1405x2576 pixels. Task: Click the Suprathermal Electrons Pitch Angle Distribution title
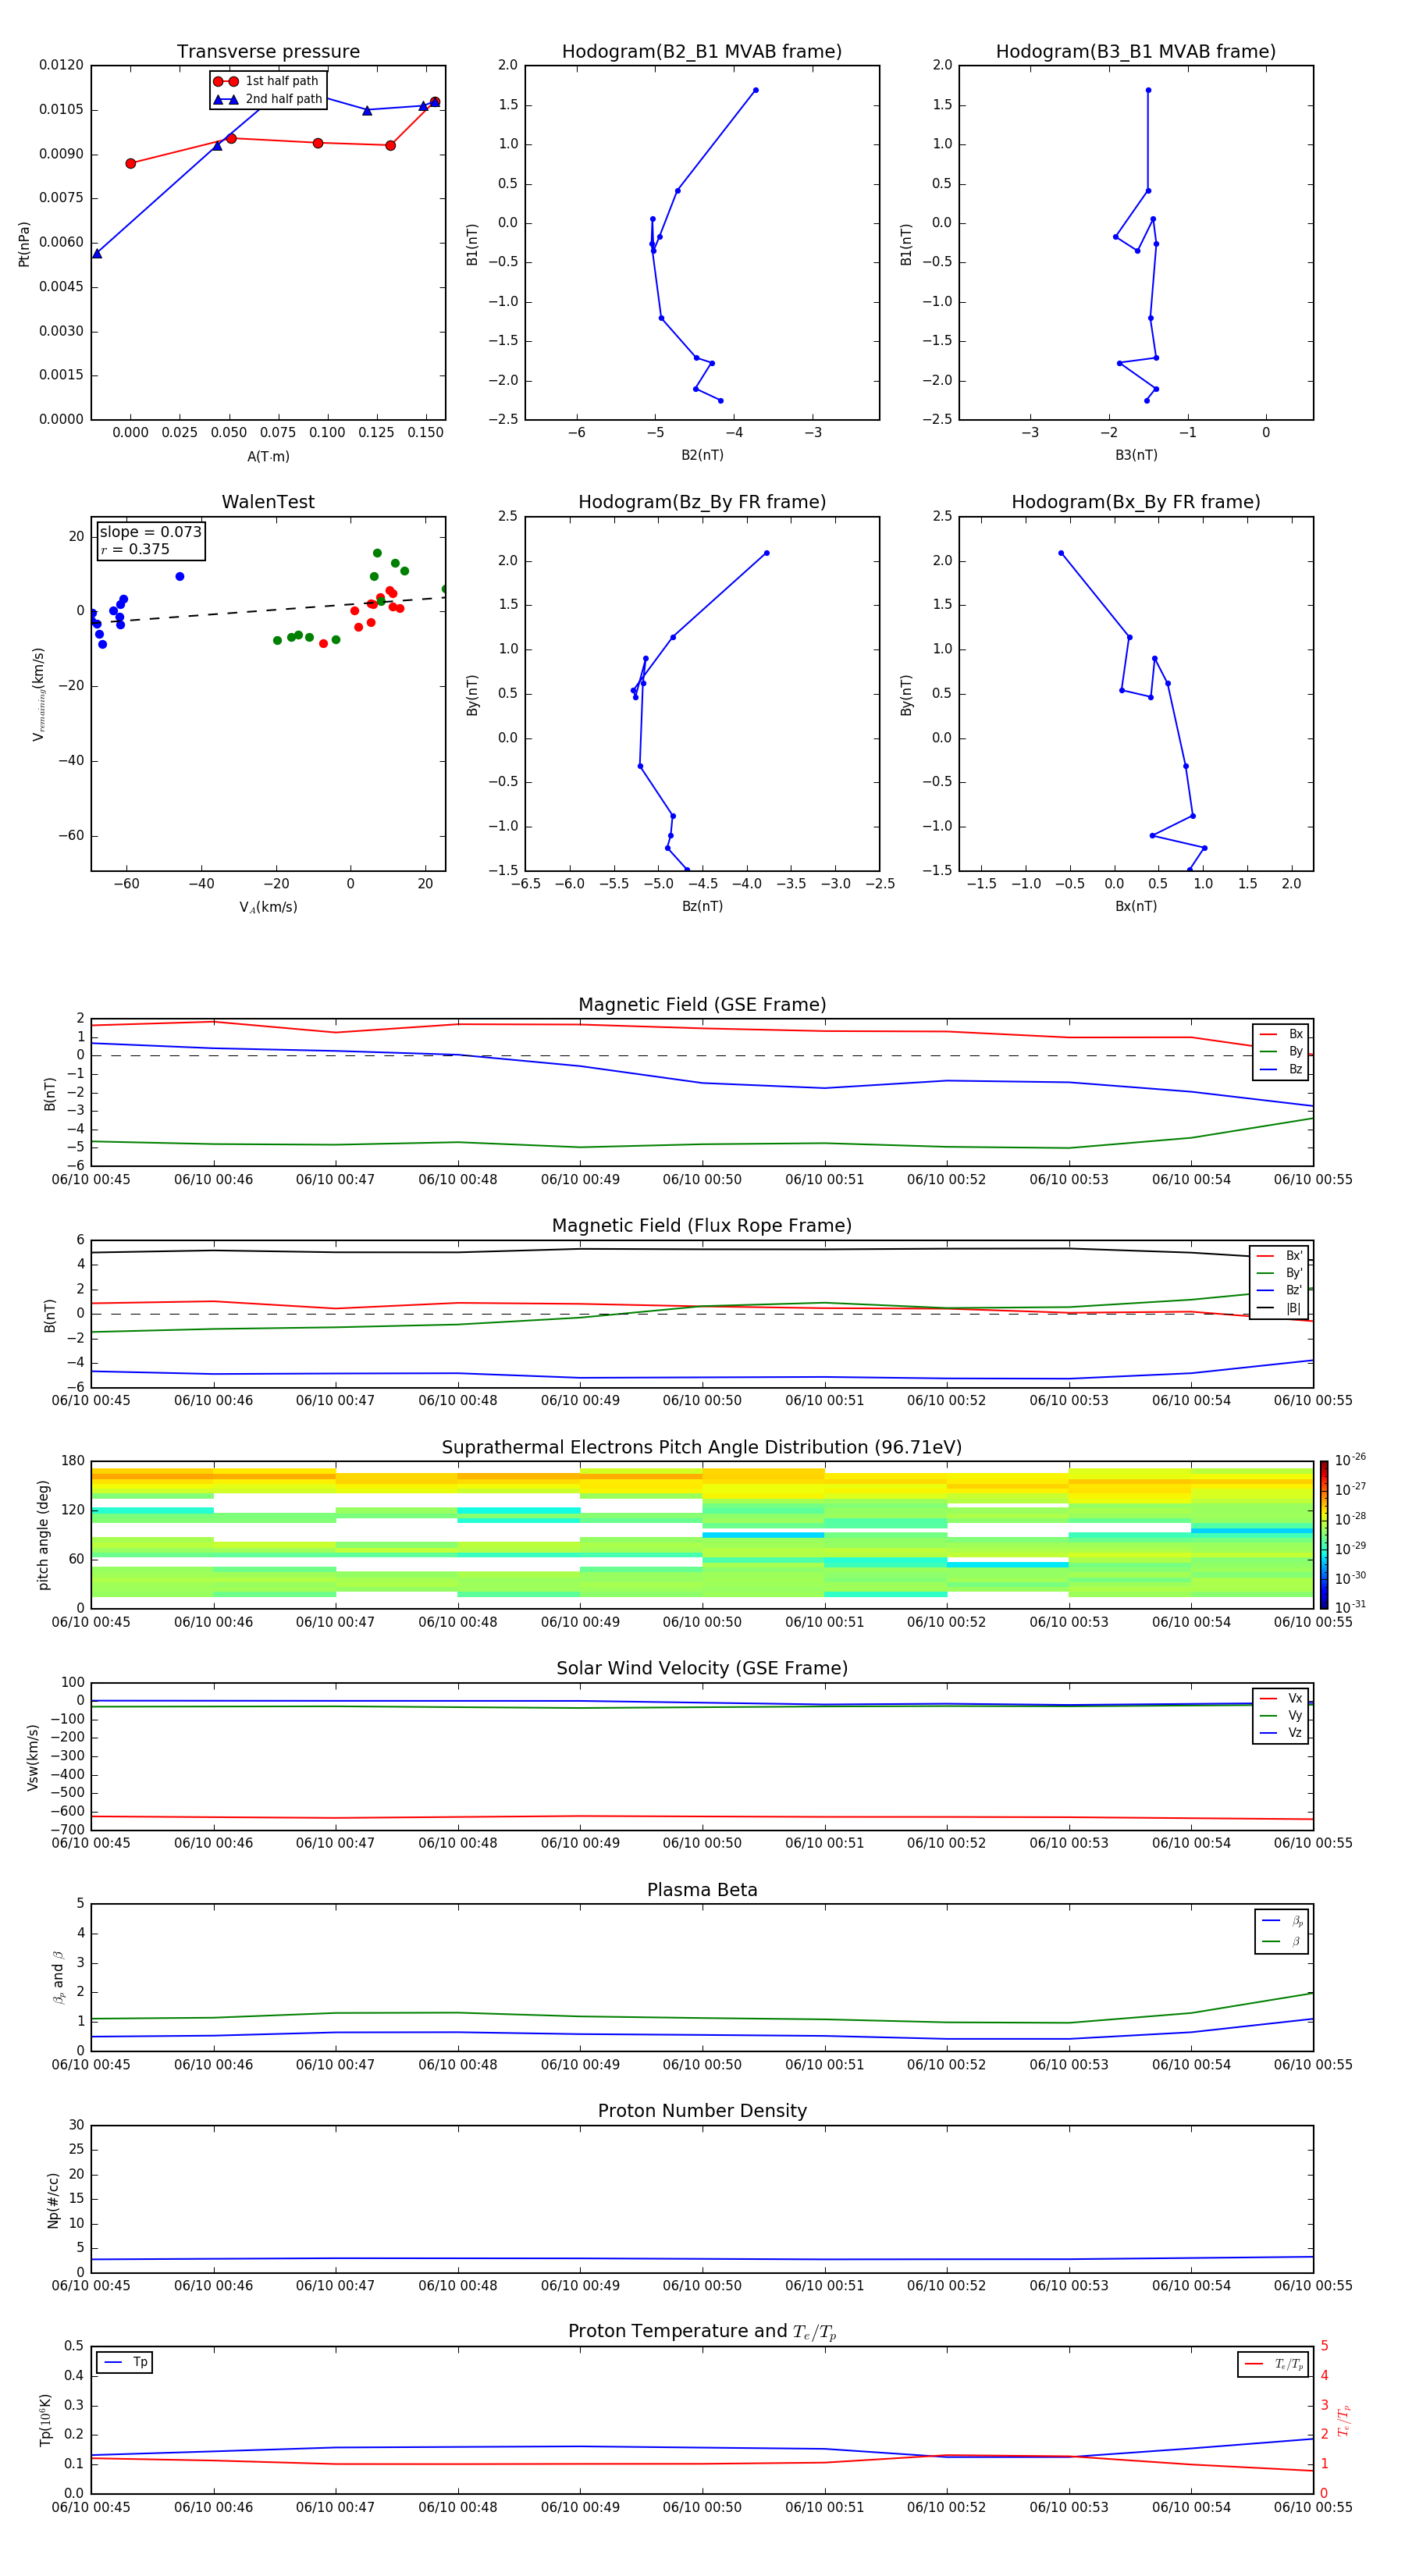pos(702,1448)
